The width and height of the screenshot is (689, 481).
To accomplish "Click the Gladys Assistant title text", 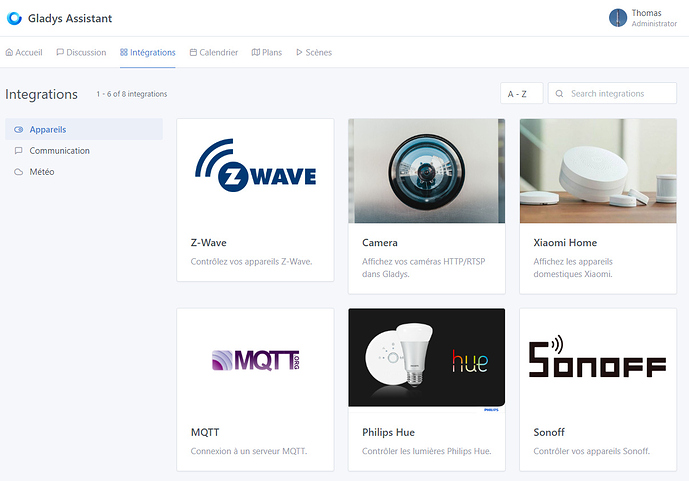I will click(70, 18).
